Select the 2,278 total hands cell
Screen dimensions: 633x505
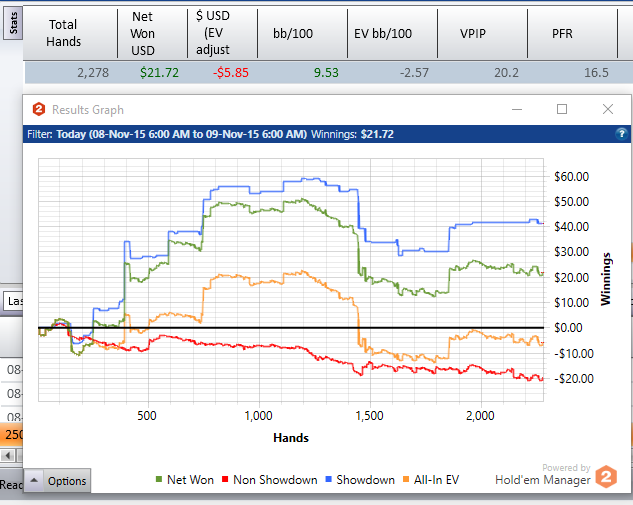click(x=93, y=73)
